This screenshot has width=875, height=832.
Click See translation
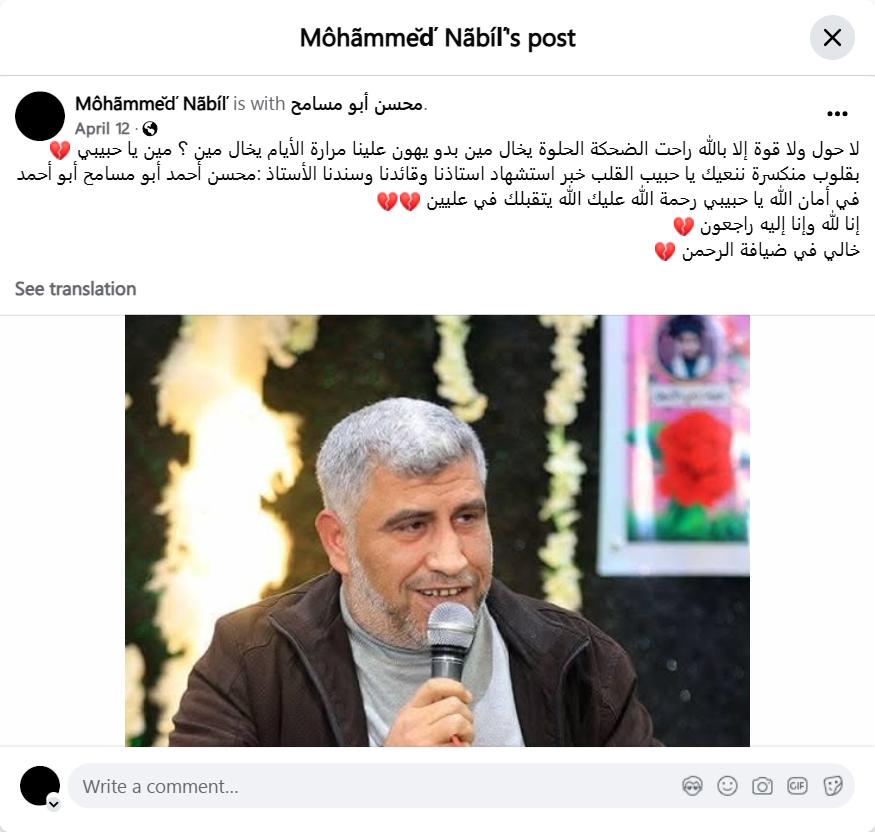[75, 288]
